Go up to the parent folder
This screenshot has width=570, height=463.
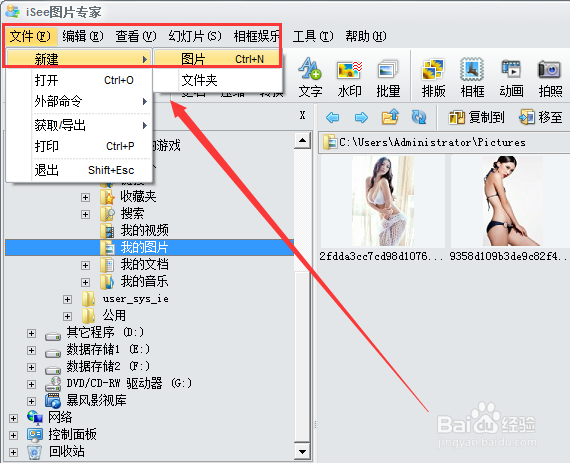point(390,117)
